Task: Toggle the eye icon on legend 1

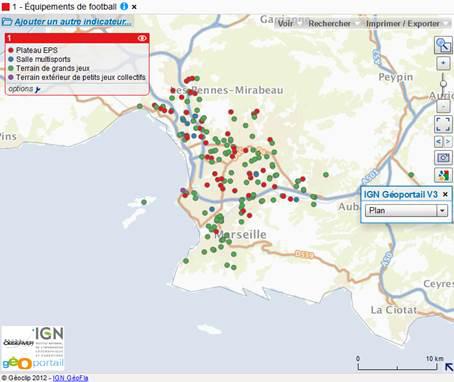Action: coord(142,38)
